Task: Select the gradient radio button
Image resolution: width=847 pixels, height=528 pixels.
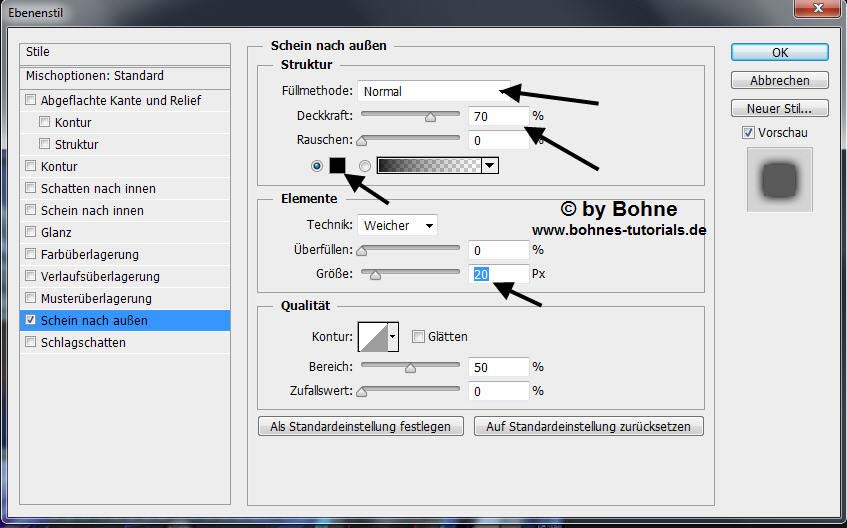Action: pyautogui.click(x=364, y=166)
